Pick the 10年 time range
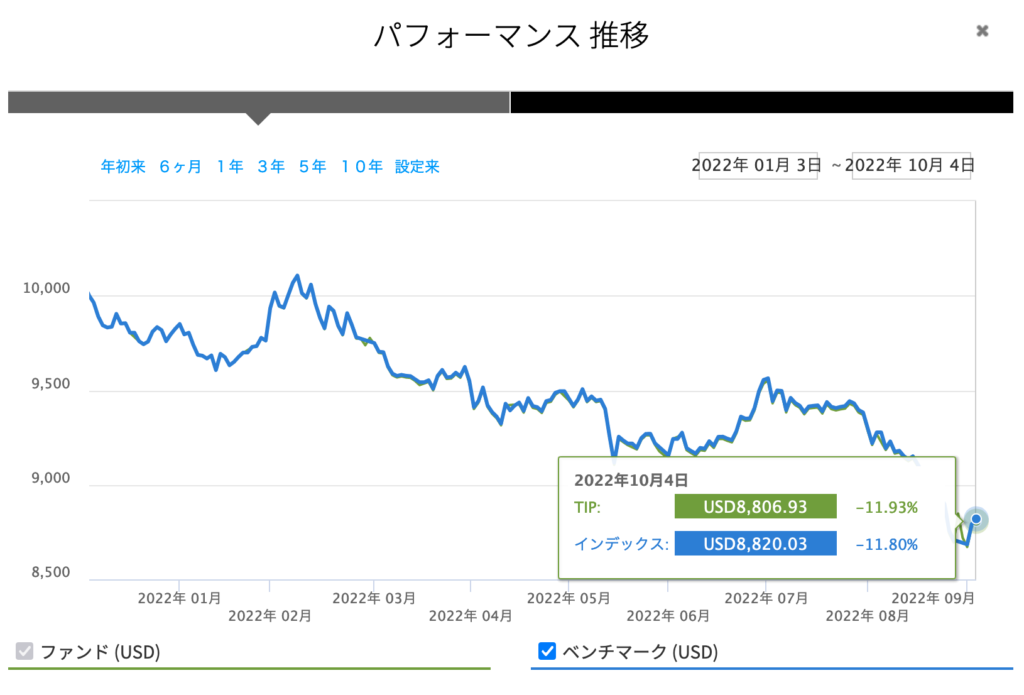This screenshot has width=1024, height=695. 361,167
